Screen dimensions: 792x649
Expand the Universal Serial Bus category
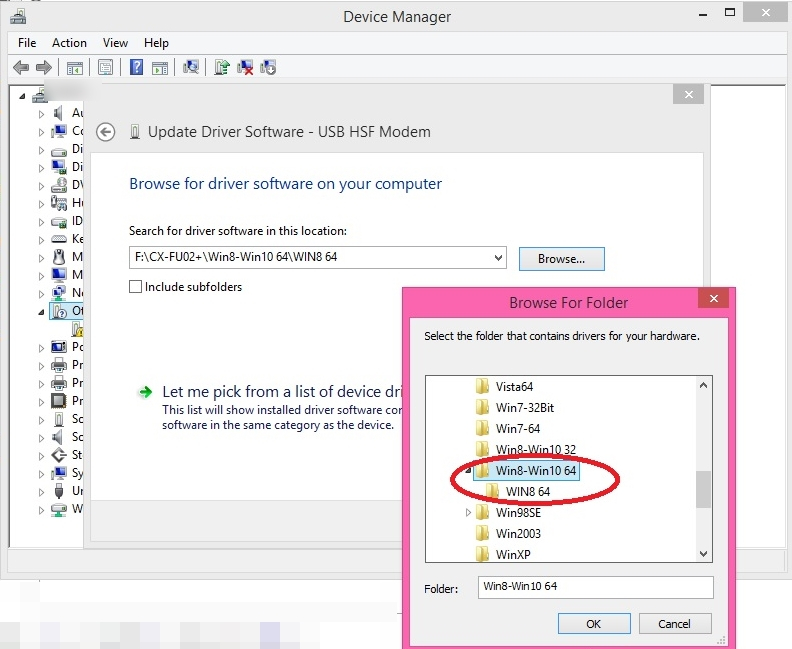(x=41, y=492)
